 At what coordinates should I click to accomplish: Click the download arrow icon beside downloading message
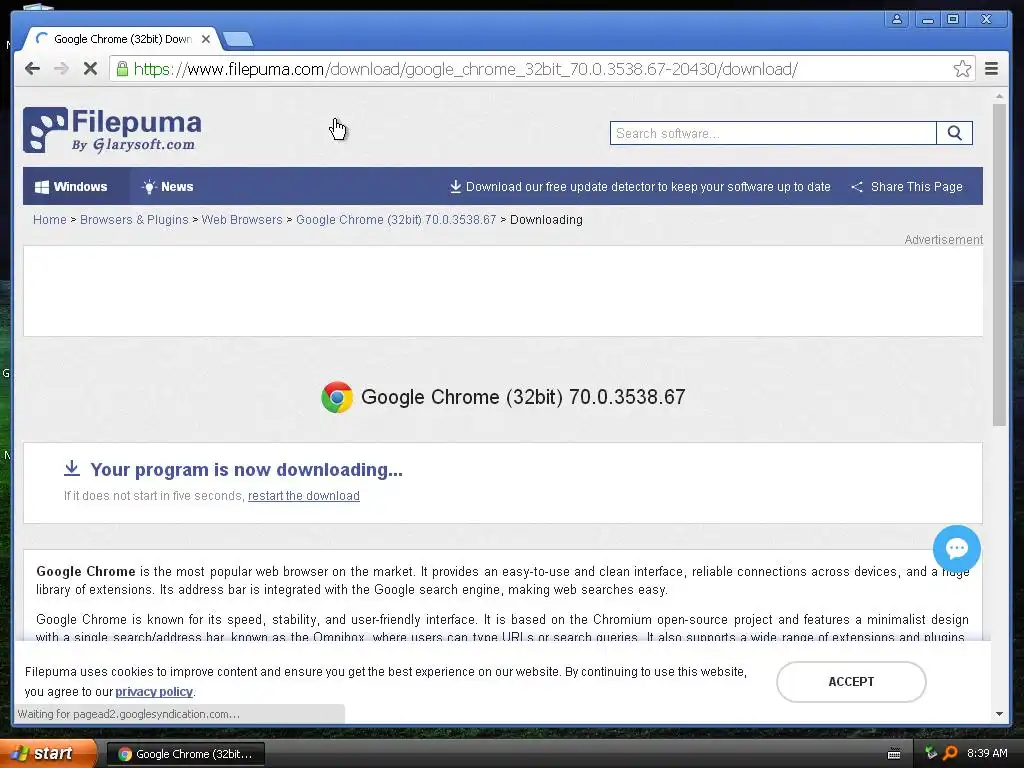[72, 468]
